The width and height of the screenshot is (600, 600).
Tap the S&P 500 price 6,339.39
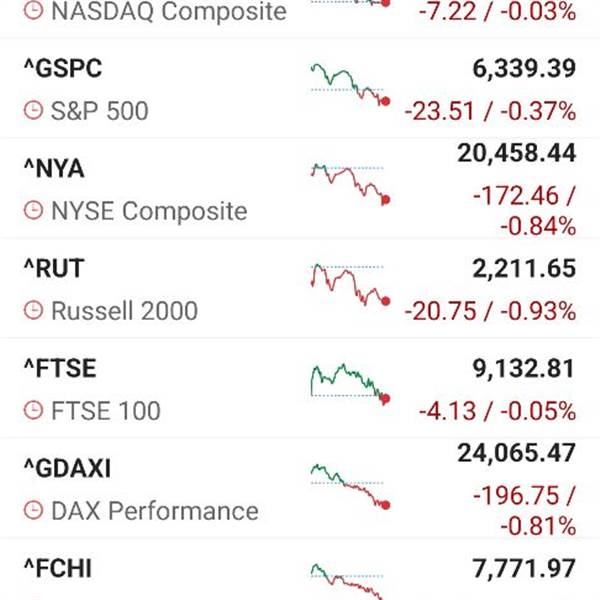click(524, 69)
